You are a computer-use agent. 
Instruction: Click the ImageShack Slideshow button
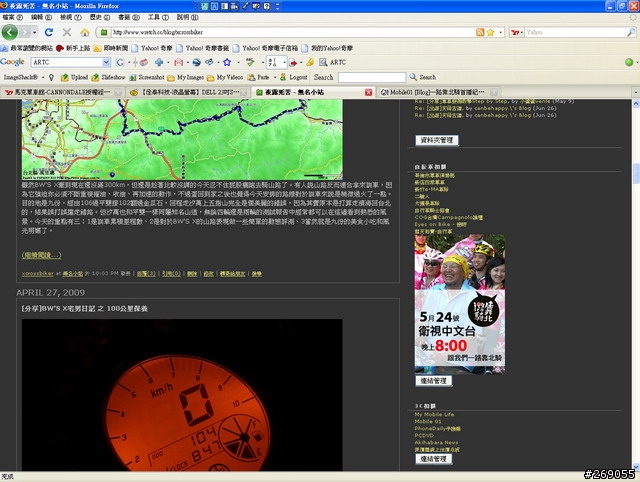pos(109,77)
